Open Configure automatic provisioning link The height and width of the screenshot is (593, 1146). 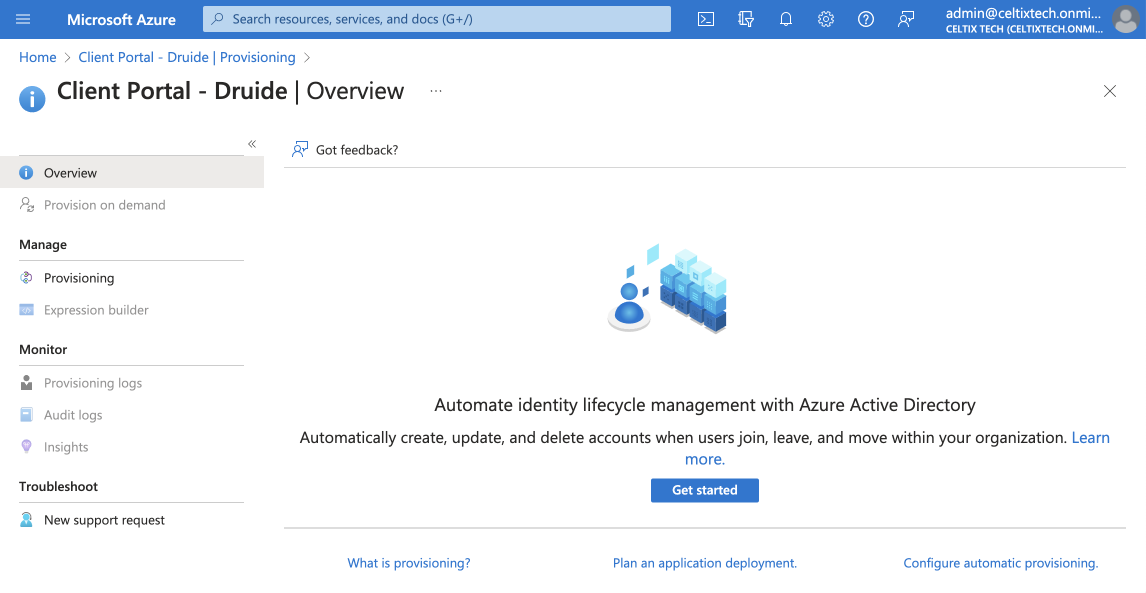click(1001, 563)
